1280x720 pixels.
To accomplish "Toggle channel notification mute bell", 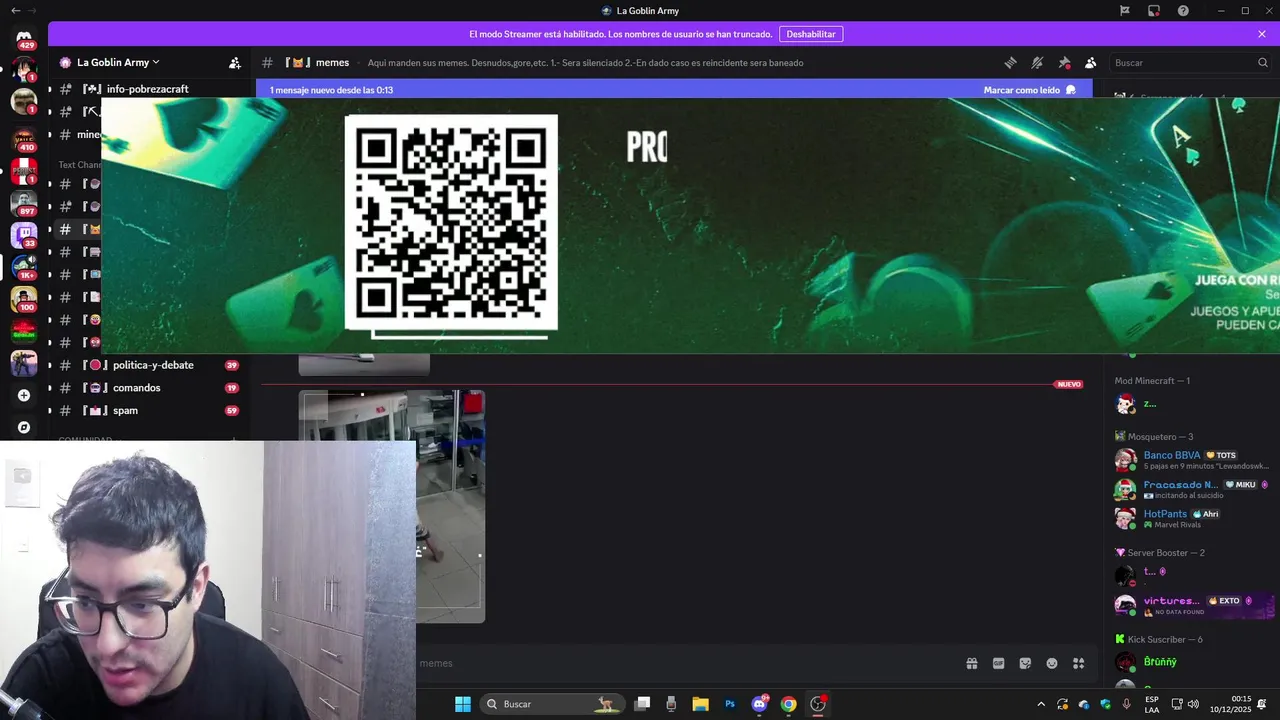I will coord(1037,62).
